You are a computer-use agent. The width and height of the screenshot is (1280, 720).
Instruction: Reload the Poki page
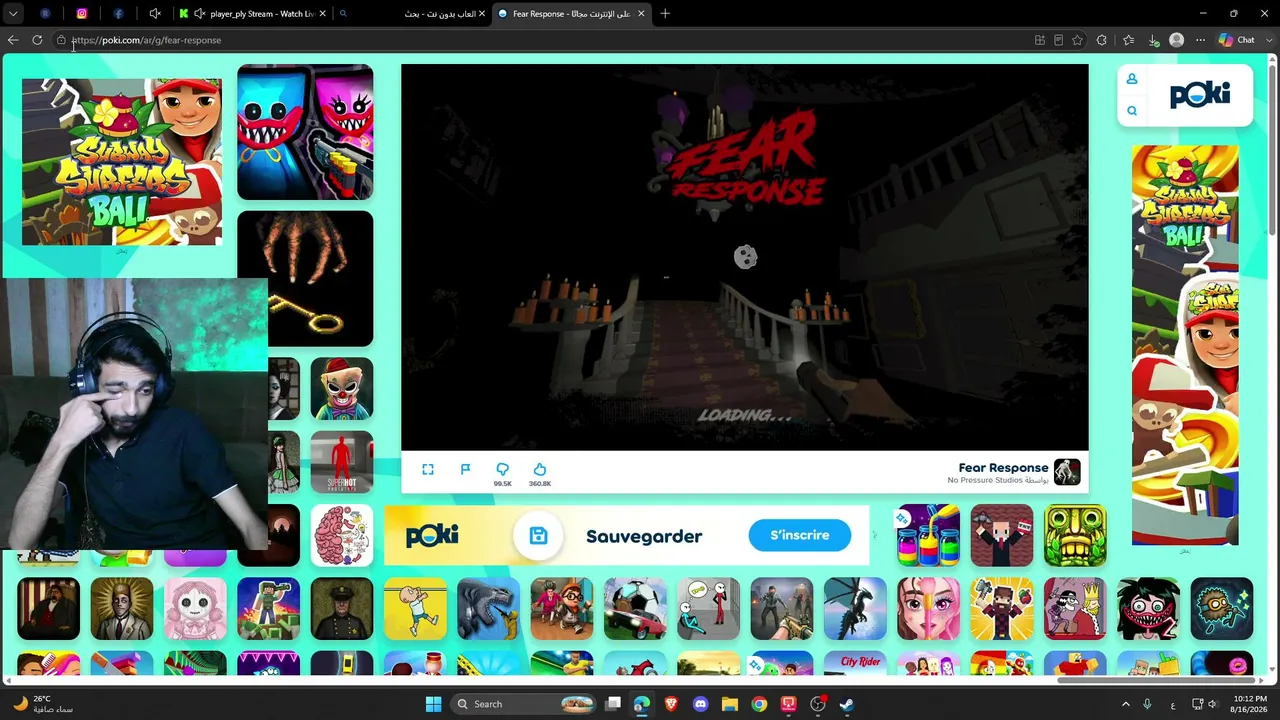(37, 40)
